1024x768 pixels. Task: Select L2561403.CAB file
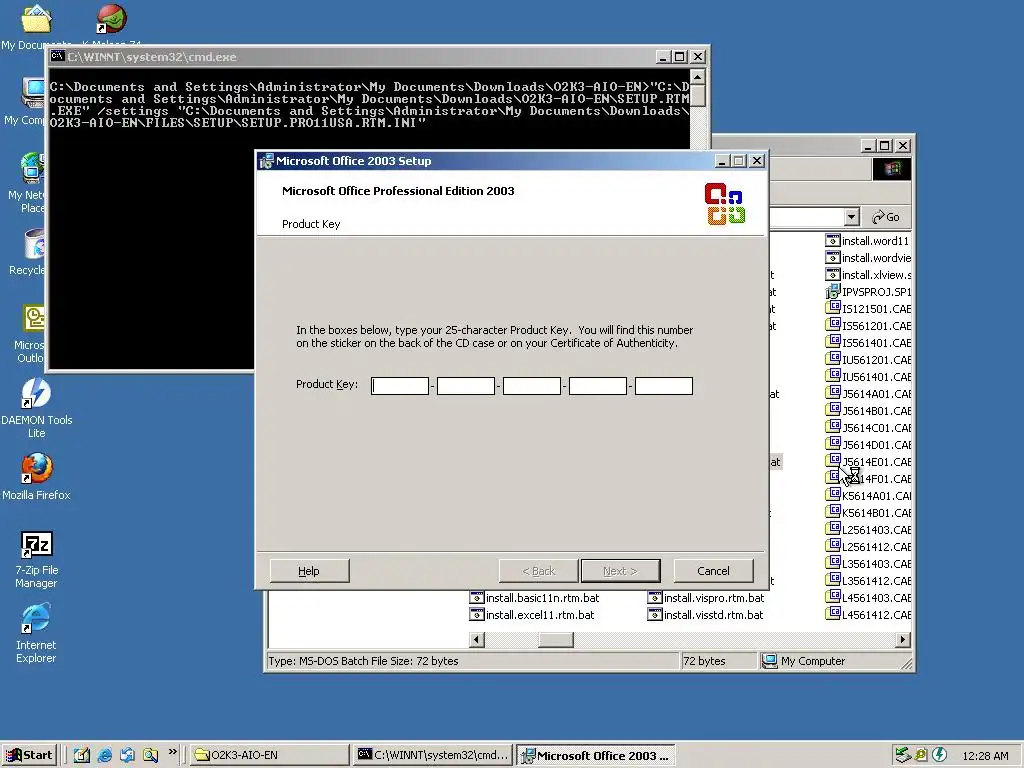pyautogui.click(x=868, y=530)
